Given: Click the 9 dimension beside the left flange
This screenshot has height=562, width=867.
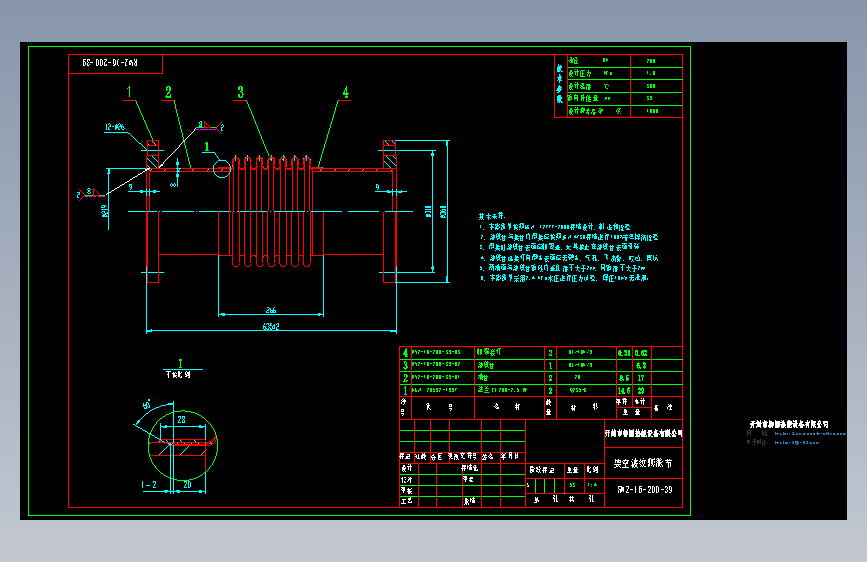Looking at the screenshot, I should (x=130, y=187).
